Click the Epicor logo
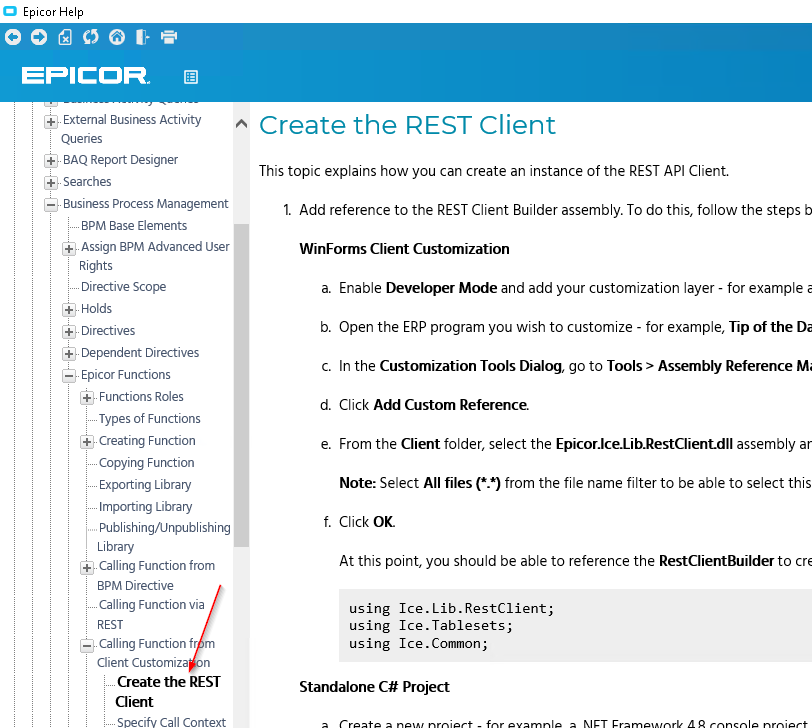 85,76
